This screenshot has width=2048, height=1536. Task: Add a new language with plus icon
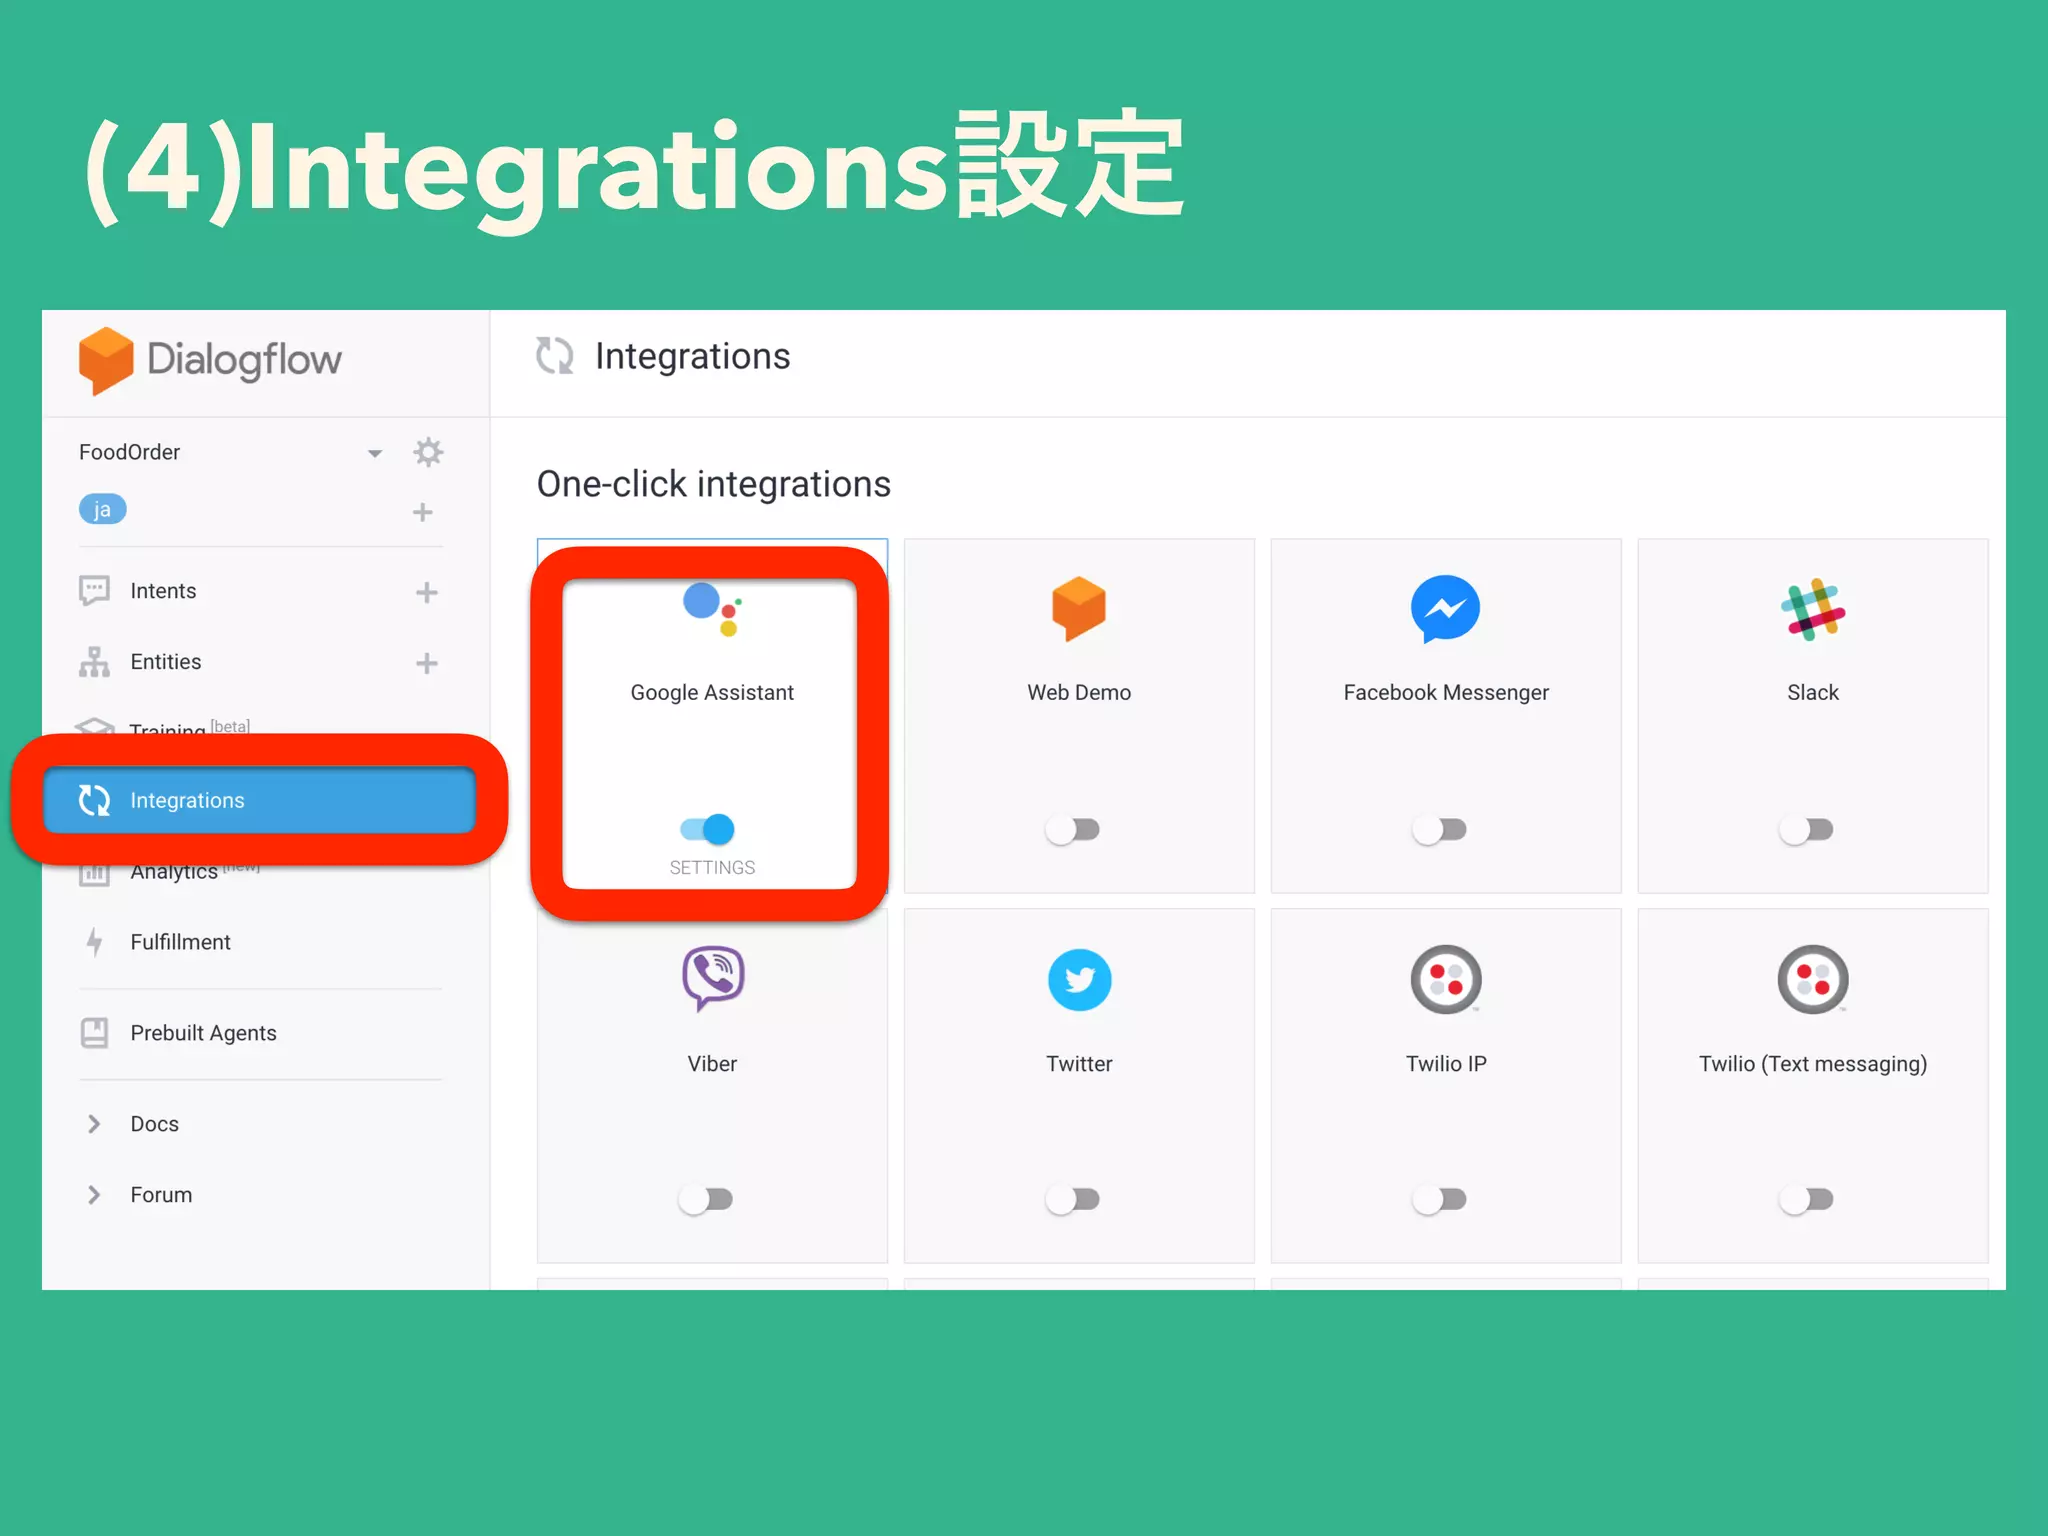pyautogui.click(x=423, y=512)
